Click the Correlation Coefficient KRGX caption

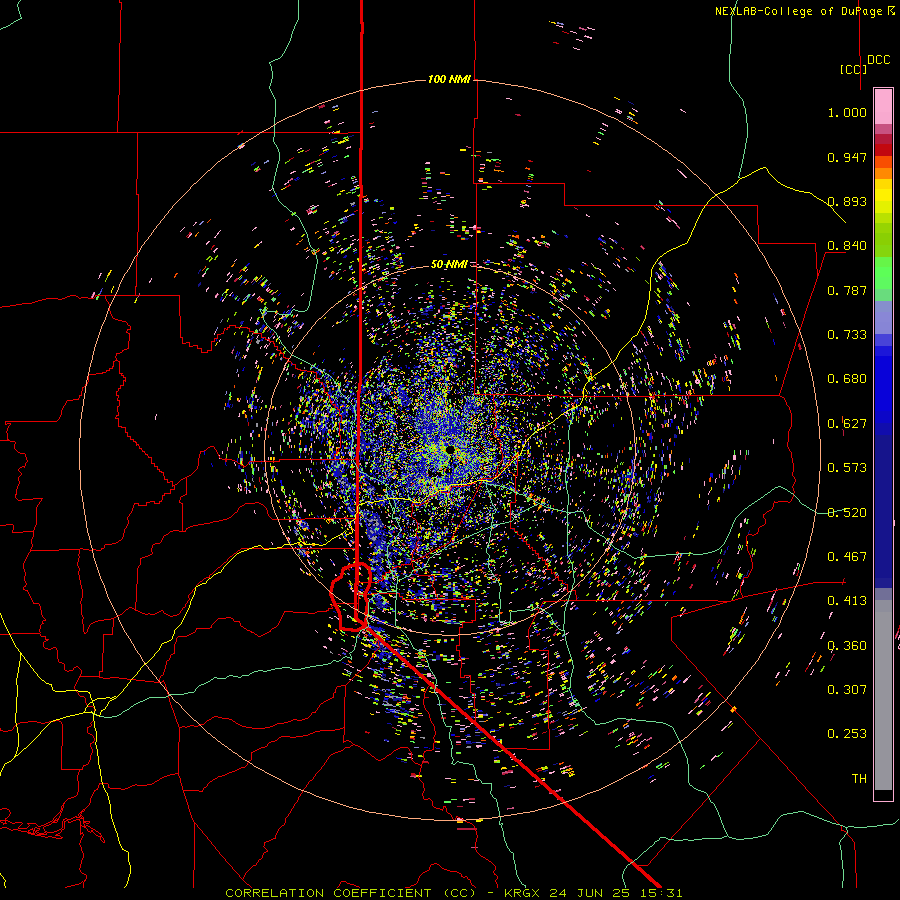click(453, 893)
